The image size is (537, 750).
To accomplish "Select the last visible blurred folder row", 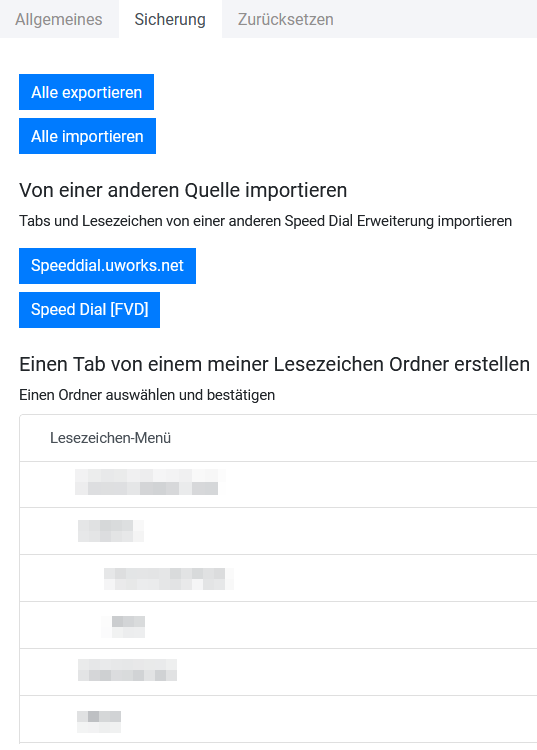I will pyautogui.click(x=278, y=718).
